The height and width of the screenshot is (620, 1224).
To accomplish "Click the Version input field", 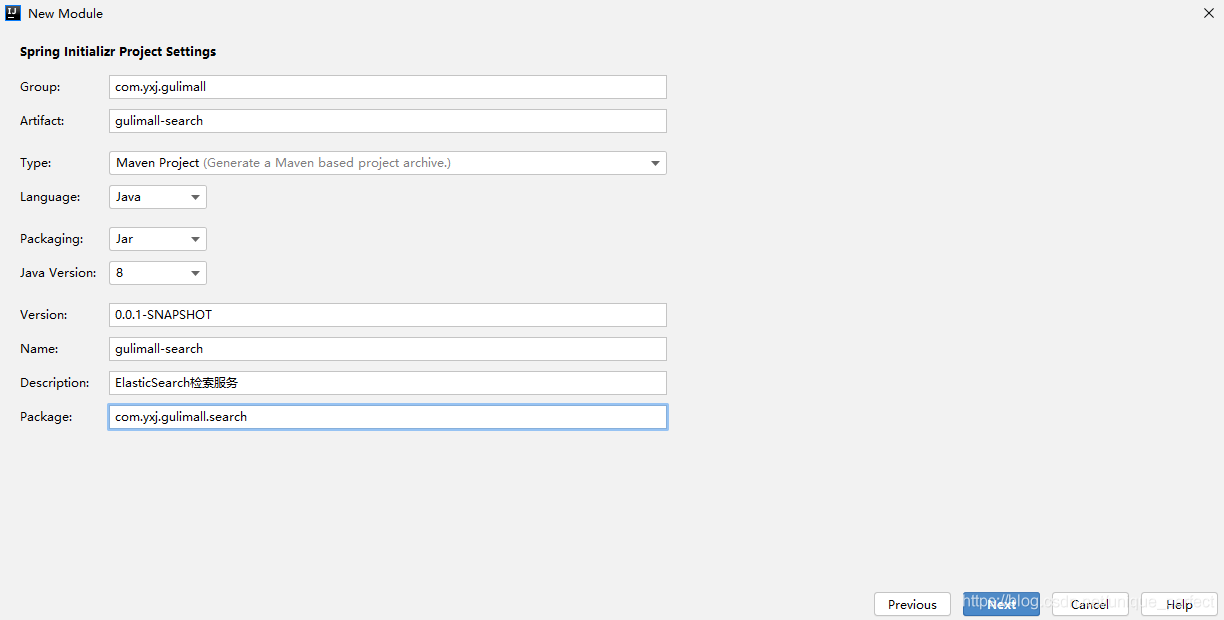I will pos(387,315).
